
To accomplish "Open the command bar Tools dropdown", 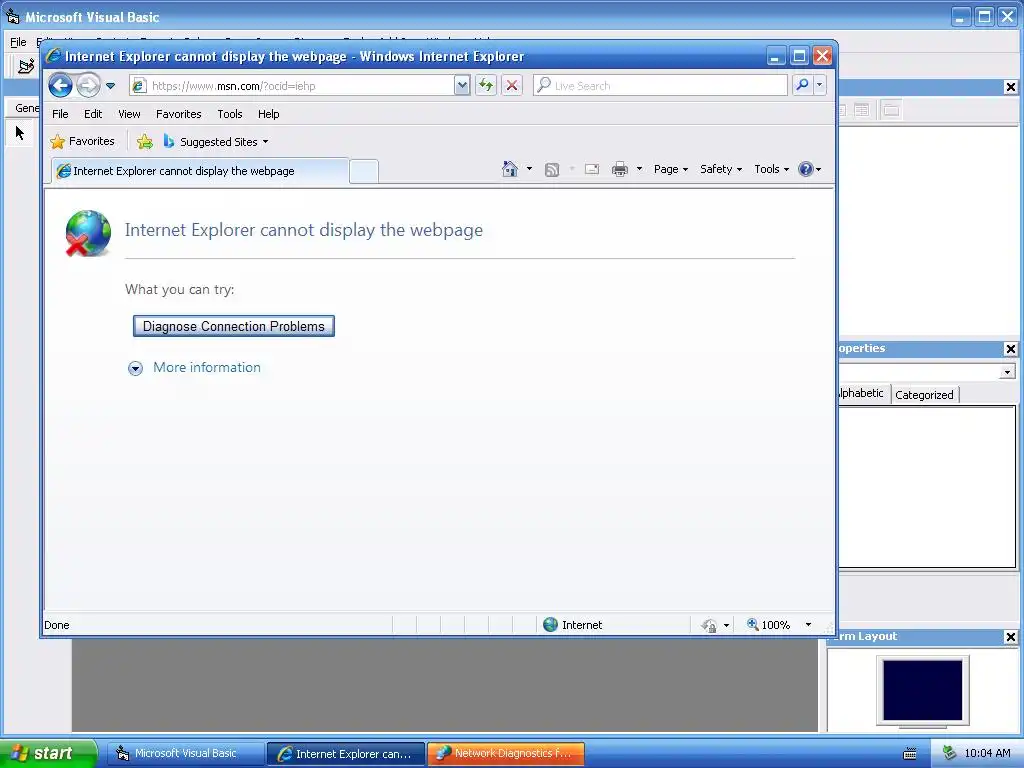I will coord(771,169).
